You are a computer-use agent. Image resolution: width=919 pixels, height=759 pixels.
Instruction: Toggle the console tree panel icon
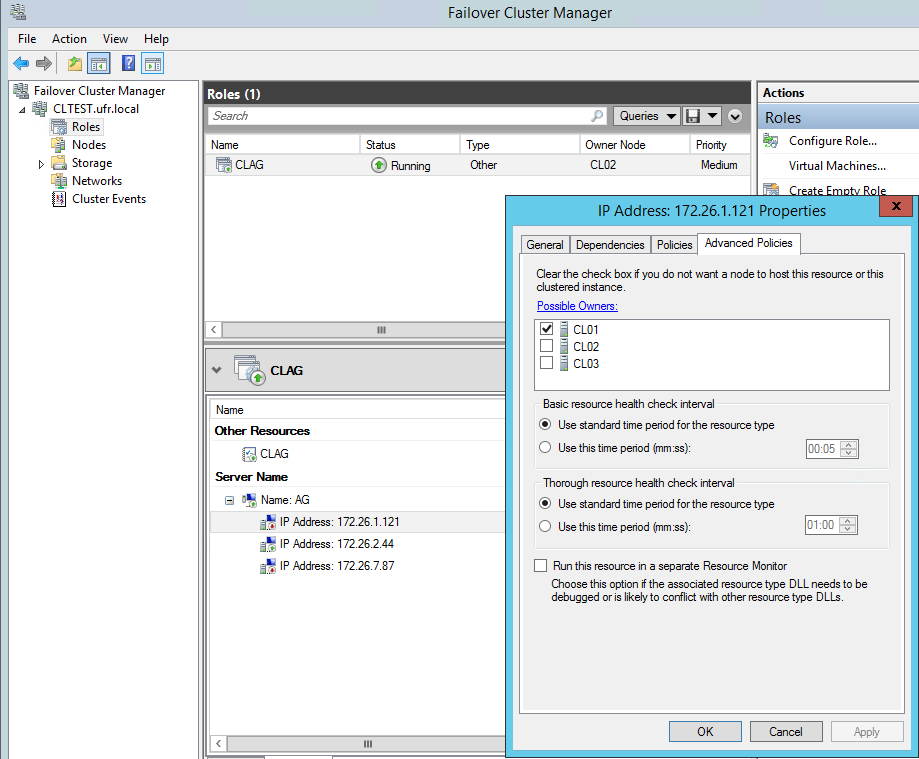(100, 62)
